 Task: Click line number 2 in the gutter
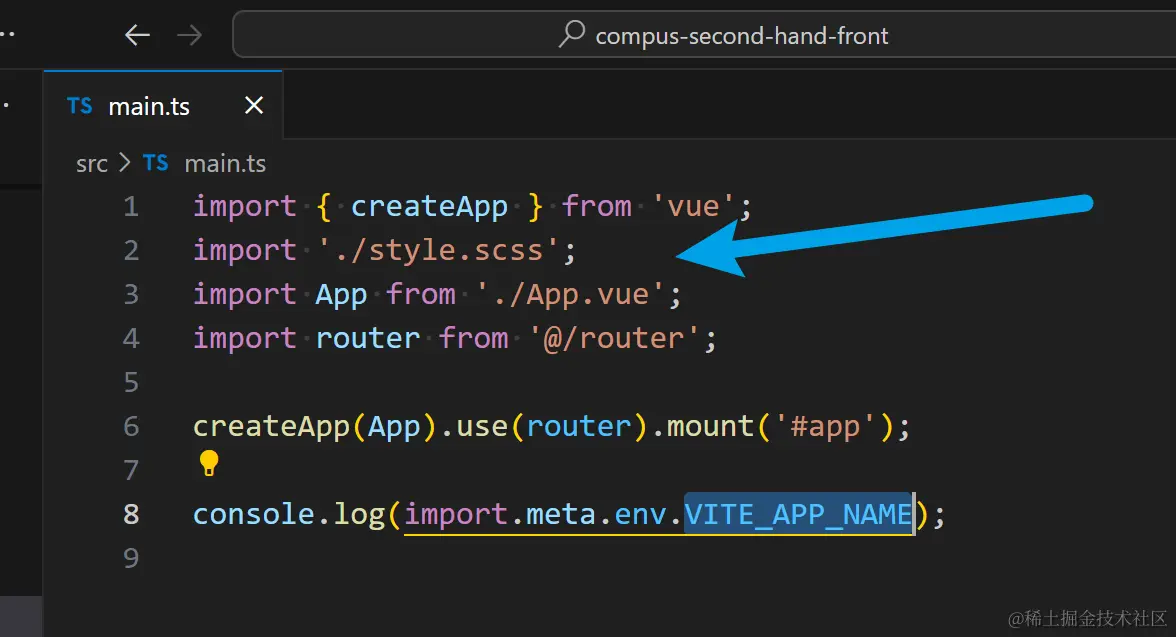(131, 251)
